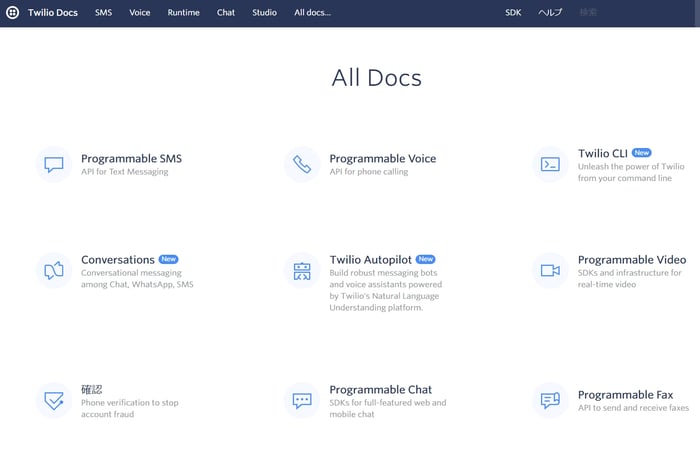The height and width of the screenshot is (451, 700).
Task: Open the Programmable Fax title link
Action: 625,395
